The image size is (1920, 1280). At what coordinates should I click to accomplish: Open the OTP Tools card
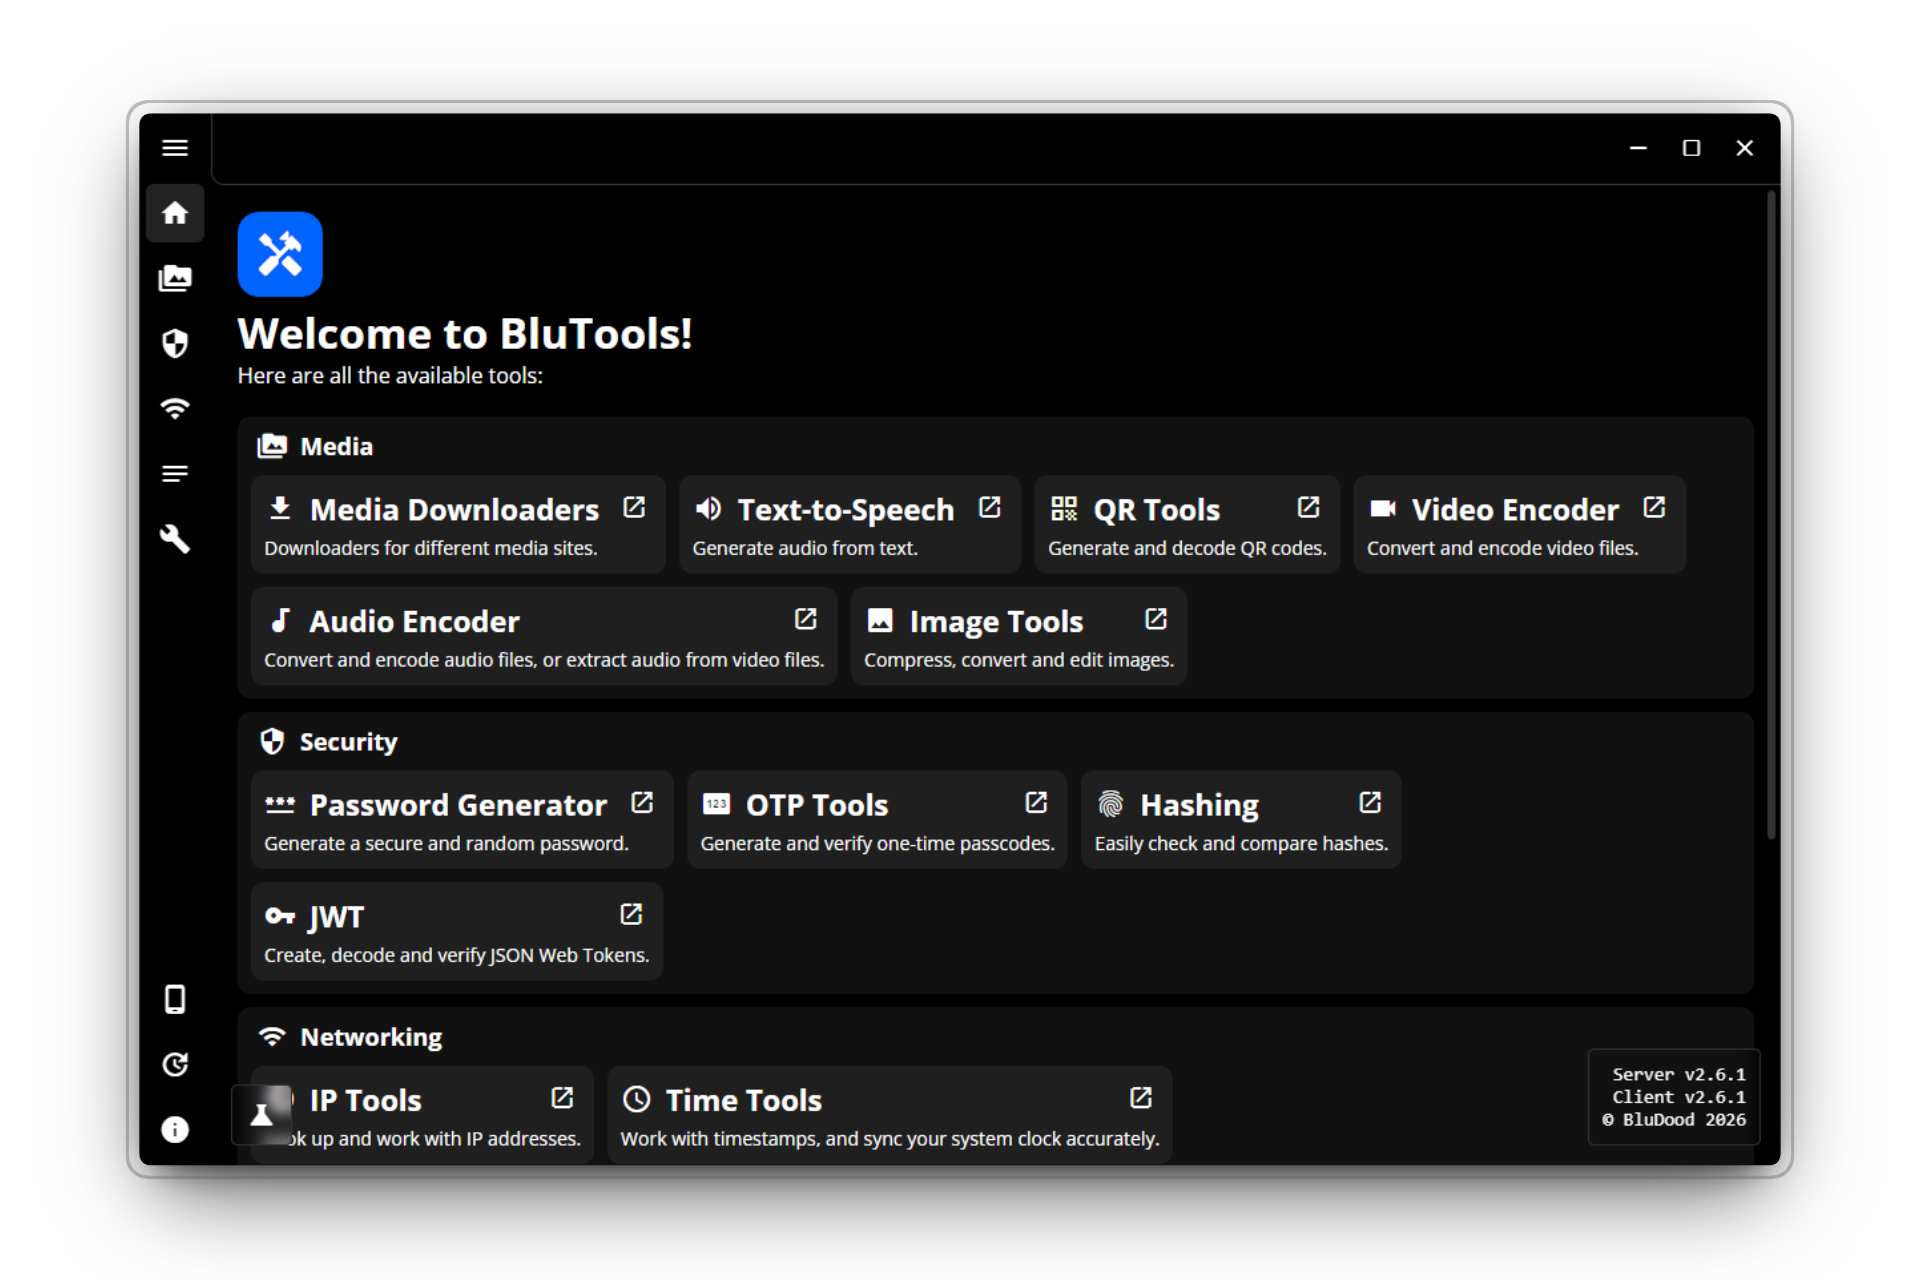point(877,820)
